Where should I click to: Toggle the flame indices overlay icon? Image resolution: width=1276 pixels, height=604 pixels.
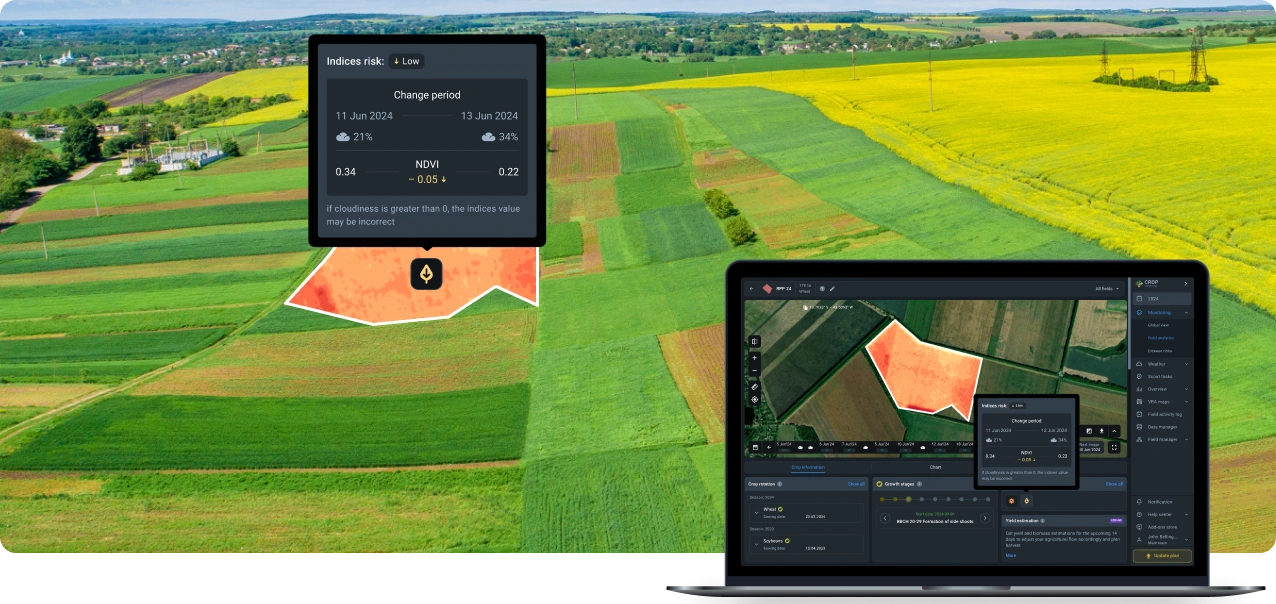tap(1026, 501)
